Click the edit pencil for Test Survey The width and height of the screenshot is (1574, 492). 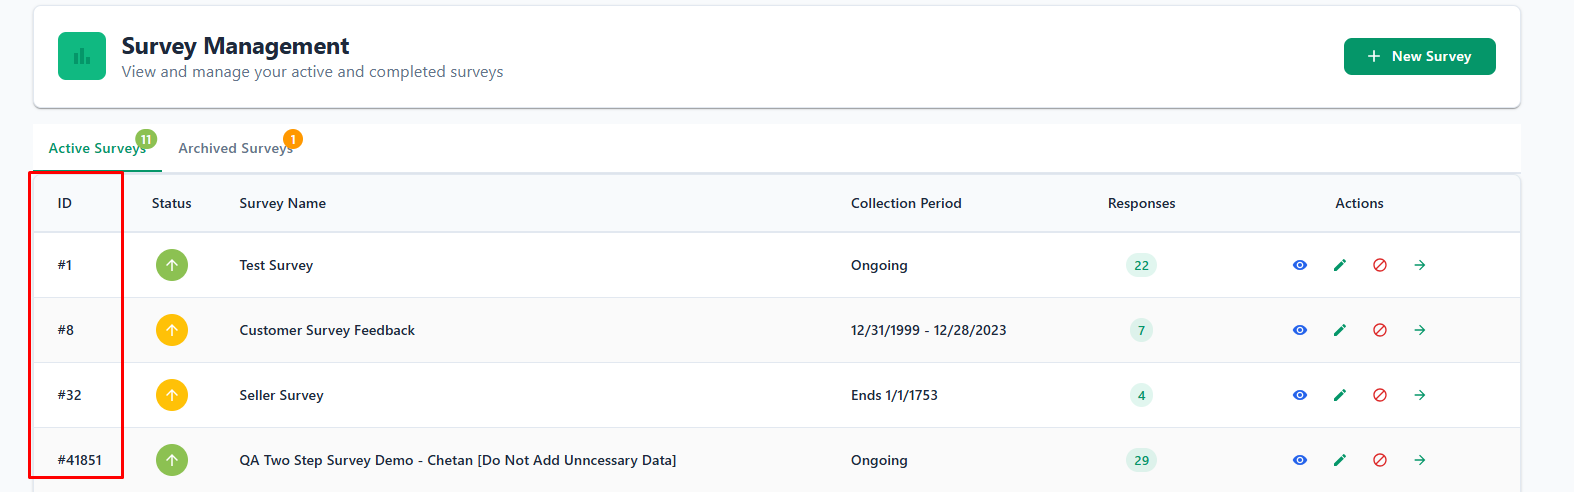tap(1339, 265)
